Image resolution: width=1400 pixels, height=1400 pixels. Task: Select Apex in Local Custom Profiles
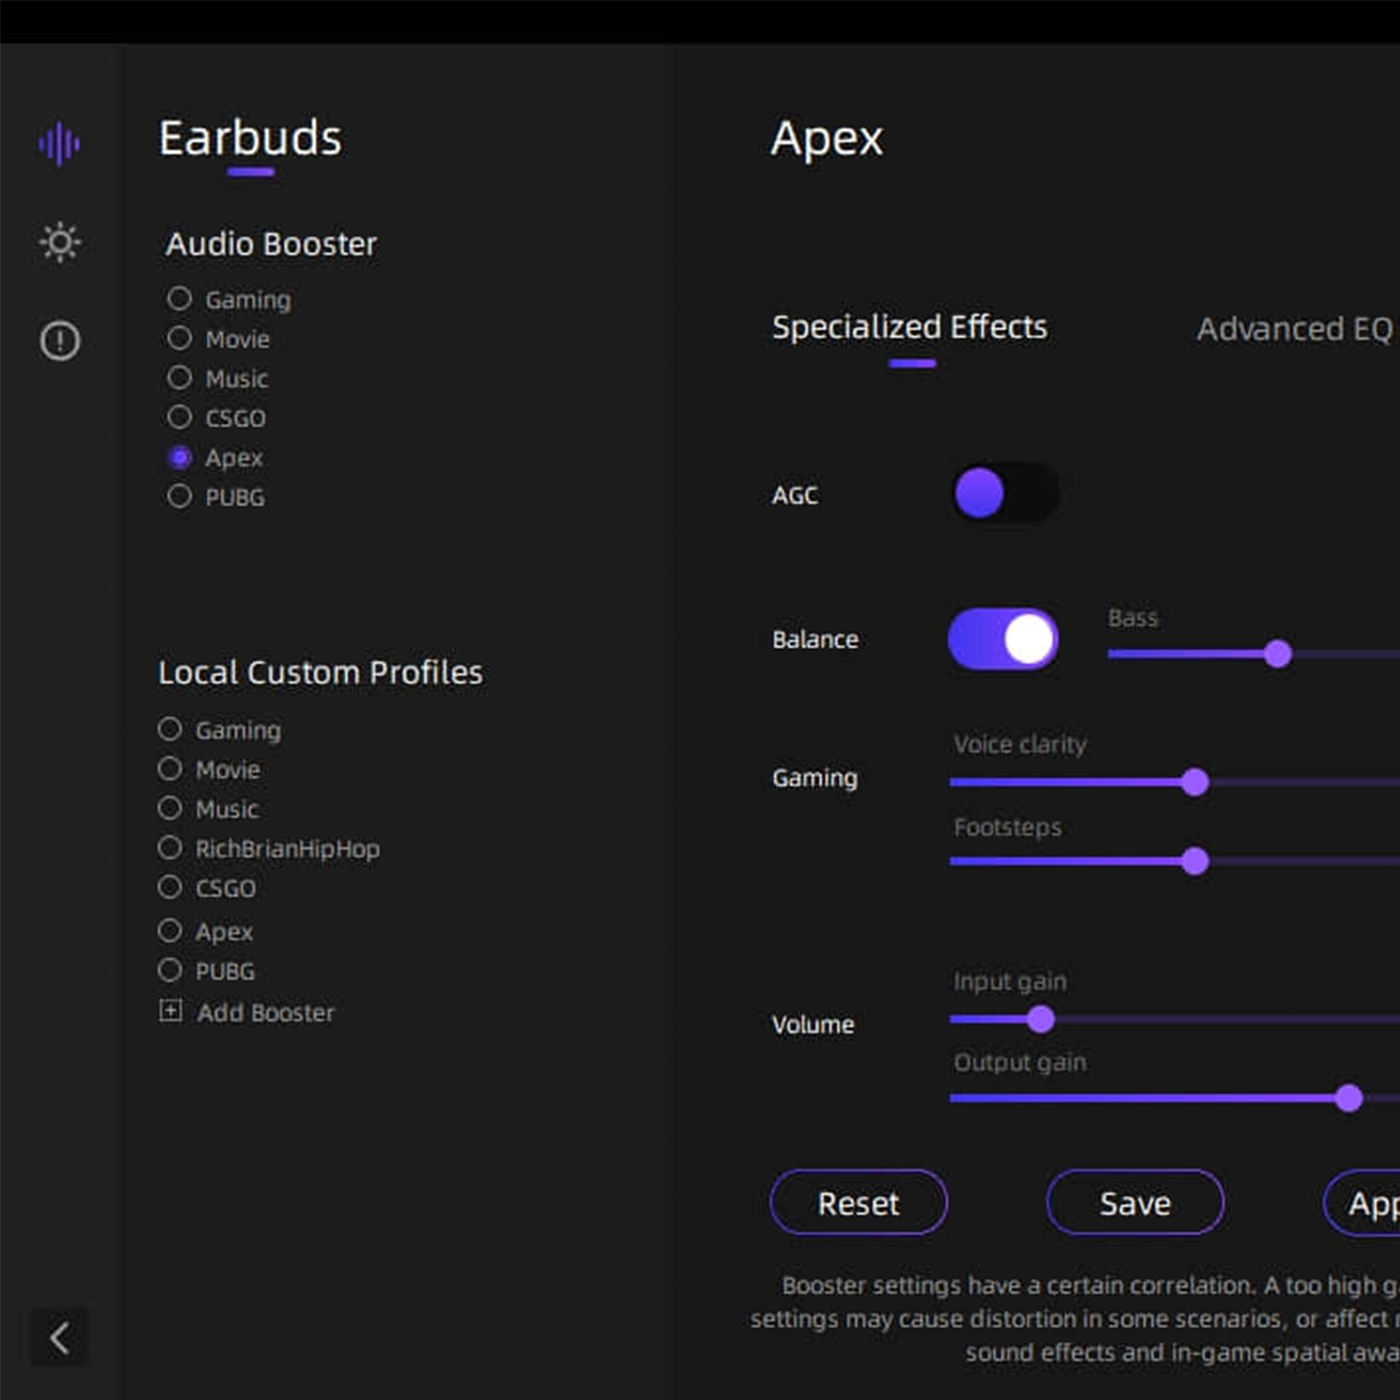[x=170, y=931]
